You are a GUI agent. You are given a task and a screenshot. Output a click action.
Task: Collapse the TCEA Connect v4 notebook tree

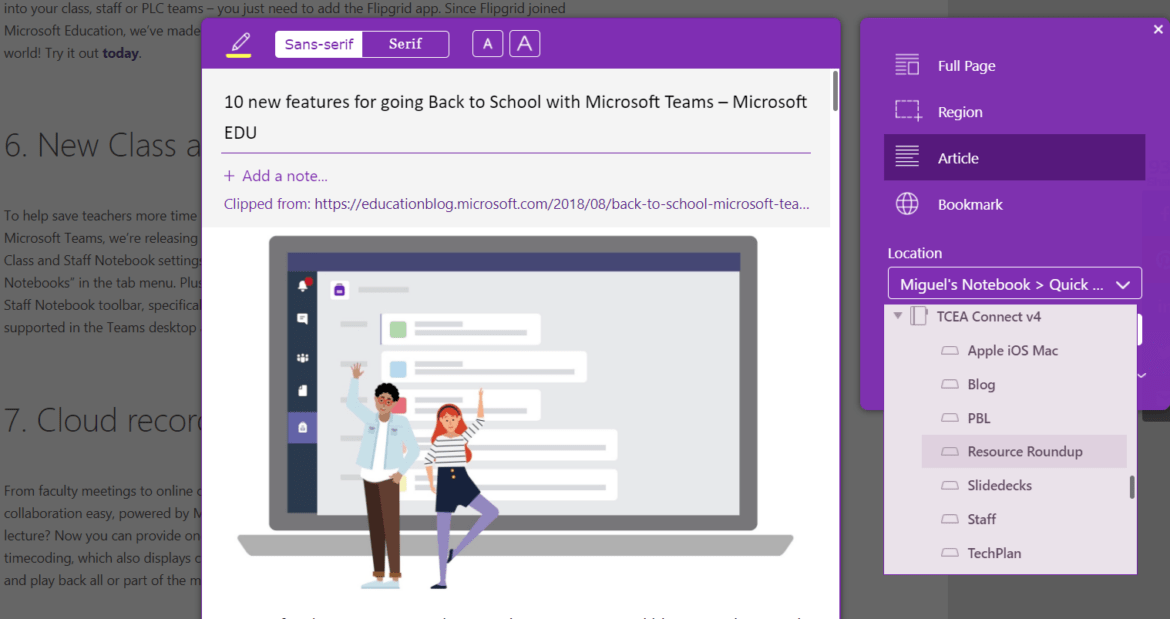[897, 315]
